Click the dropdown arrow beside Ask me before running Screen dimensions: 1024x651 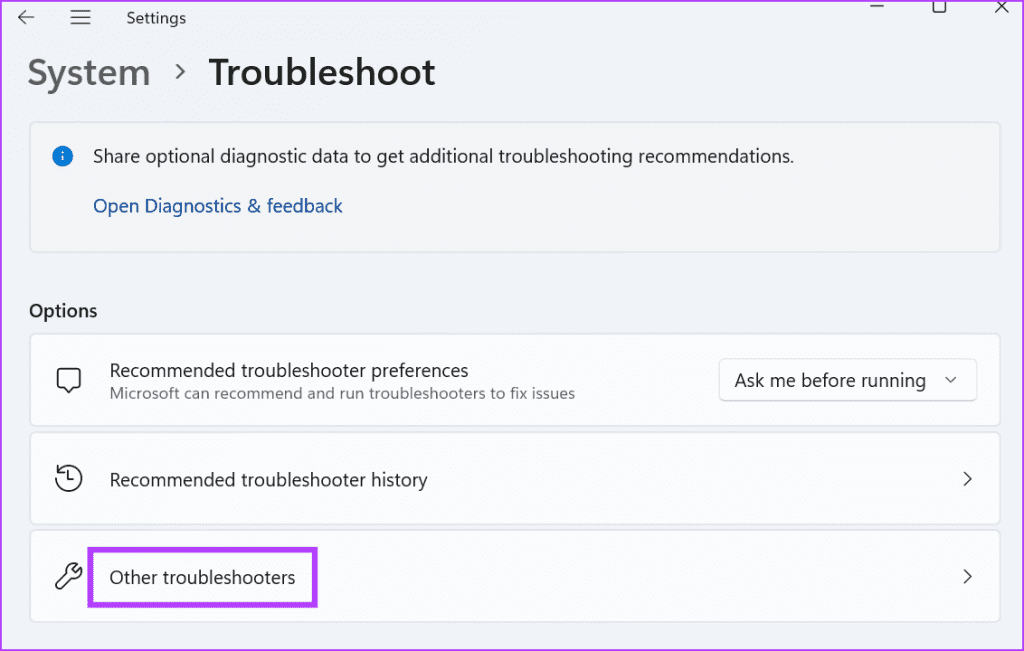(951, 380)
